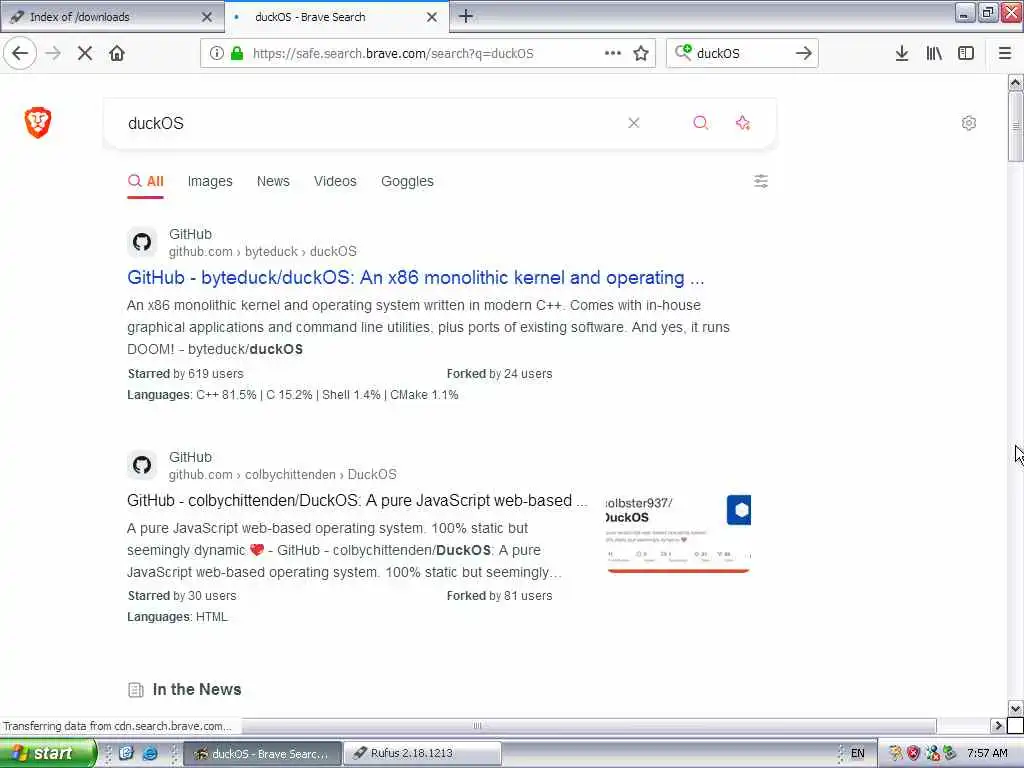This screenshot has height=768, width=1024.
Task: Click the colbychittenden result GitHub favicon
Action: point(142,465)
